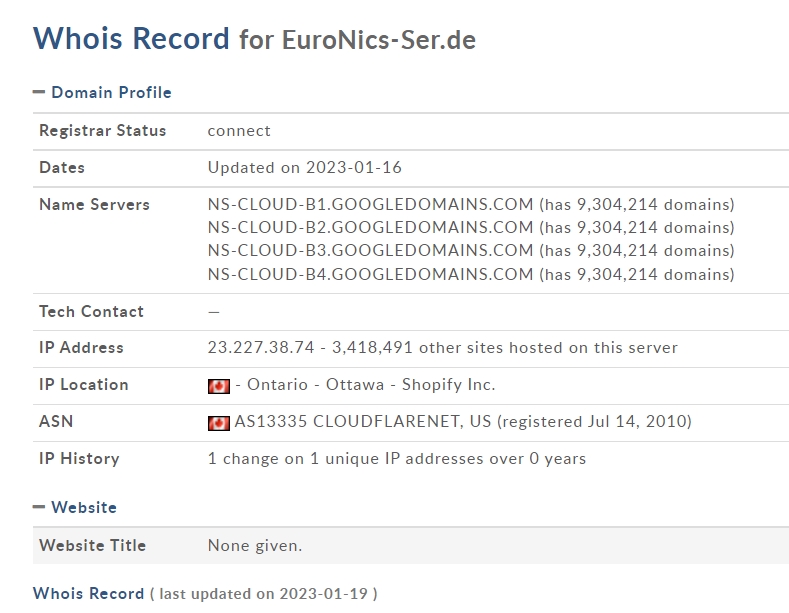
Task: Click the Website Title row label
Action: (x=93, y=546)
